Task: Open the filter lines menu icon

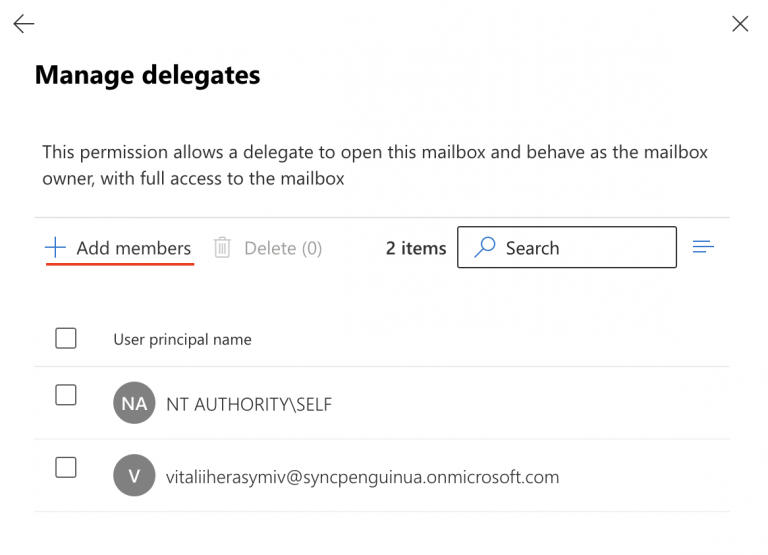Action: [x=703, y=246]
